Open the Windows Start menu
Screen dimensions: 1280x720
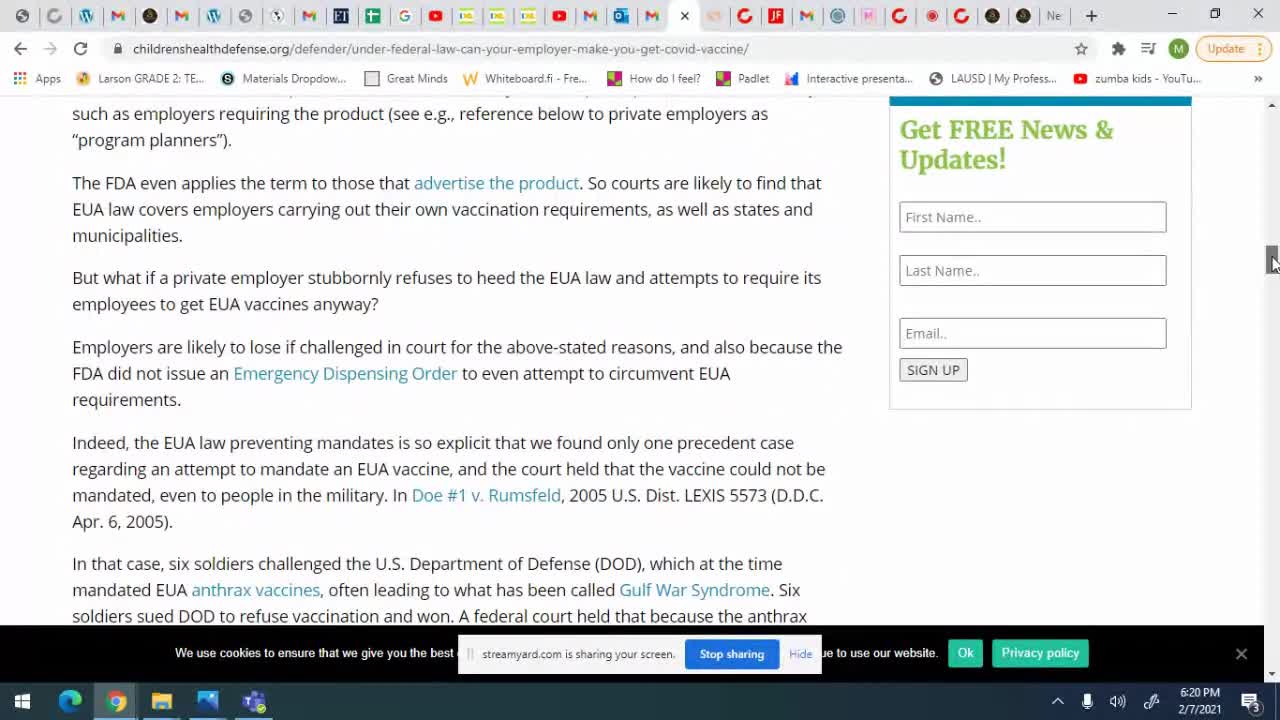(22, 701)
